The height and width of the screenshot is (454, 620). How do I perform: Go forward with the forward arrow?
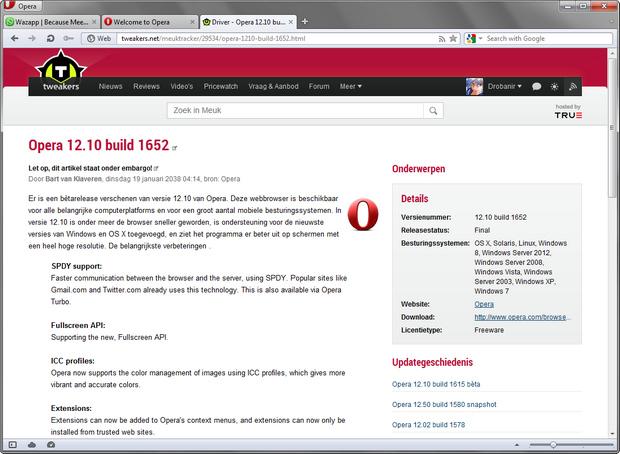32,38
